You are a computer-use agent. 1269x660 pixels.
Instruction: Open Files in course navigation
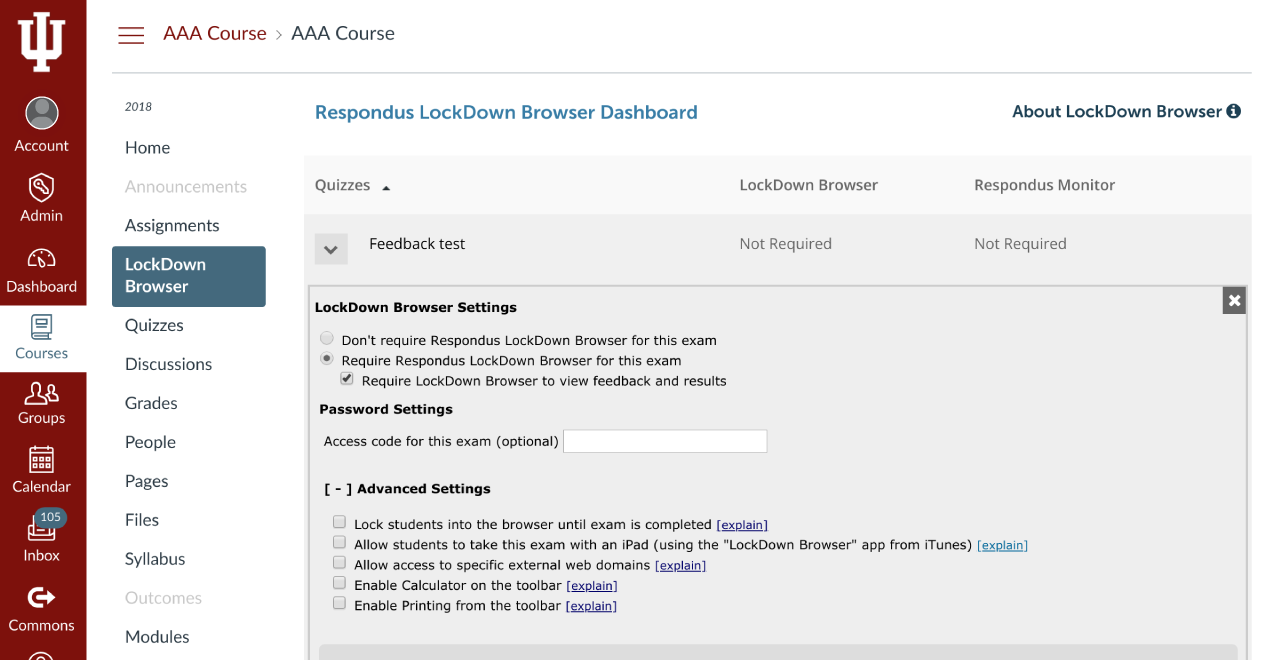(142, 520)
